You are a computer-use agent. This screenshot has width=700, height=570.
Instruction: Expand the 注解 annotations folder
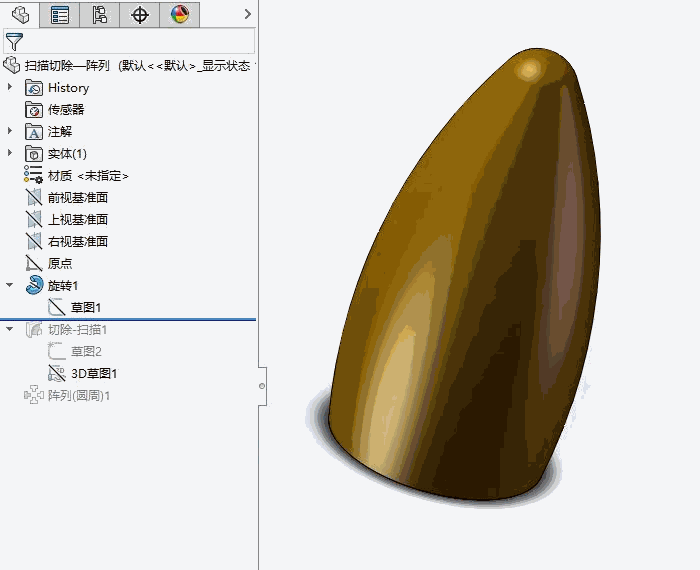pos(9,131)
